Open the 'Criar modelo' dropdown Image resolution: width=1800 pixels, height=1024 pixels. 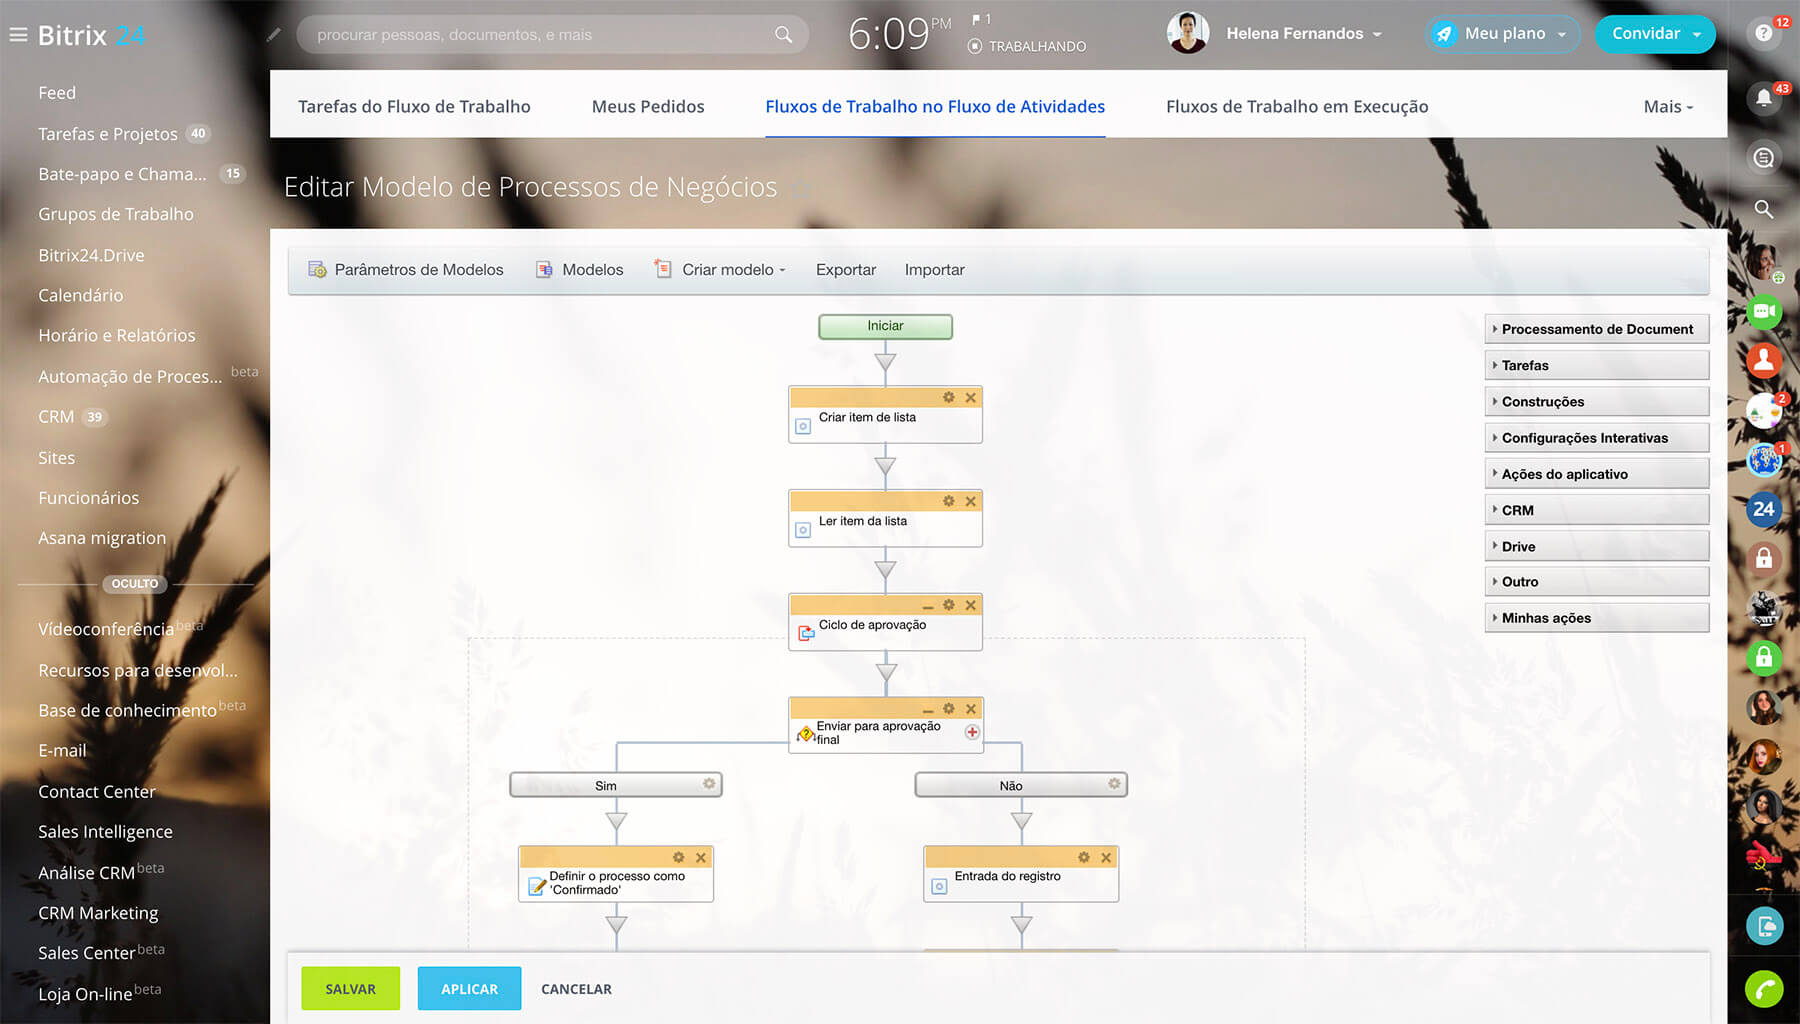click(x=733, y=270)
